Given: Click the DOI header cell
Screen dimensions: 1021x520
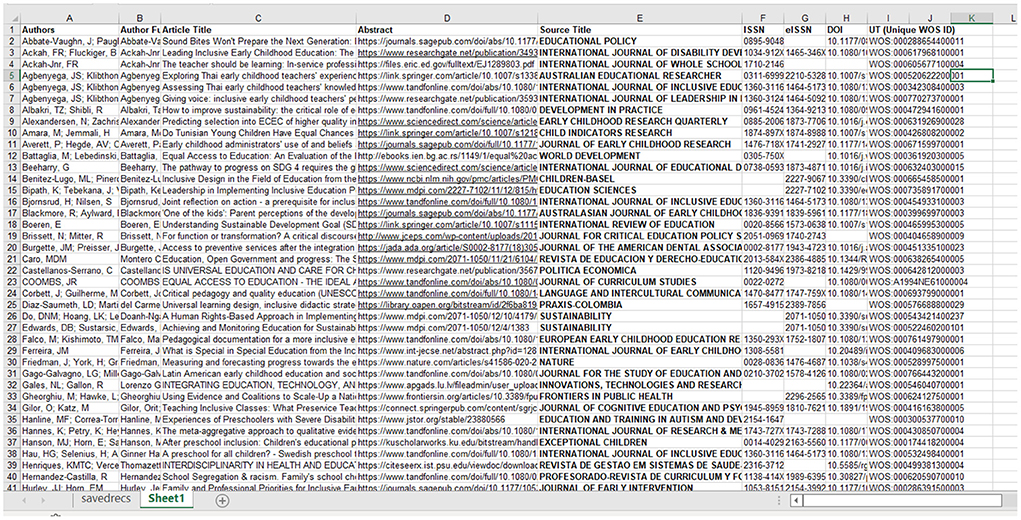Looking at the screenshot, I should pyautogui.click(x=846, y=30).
